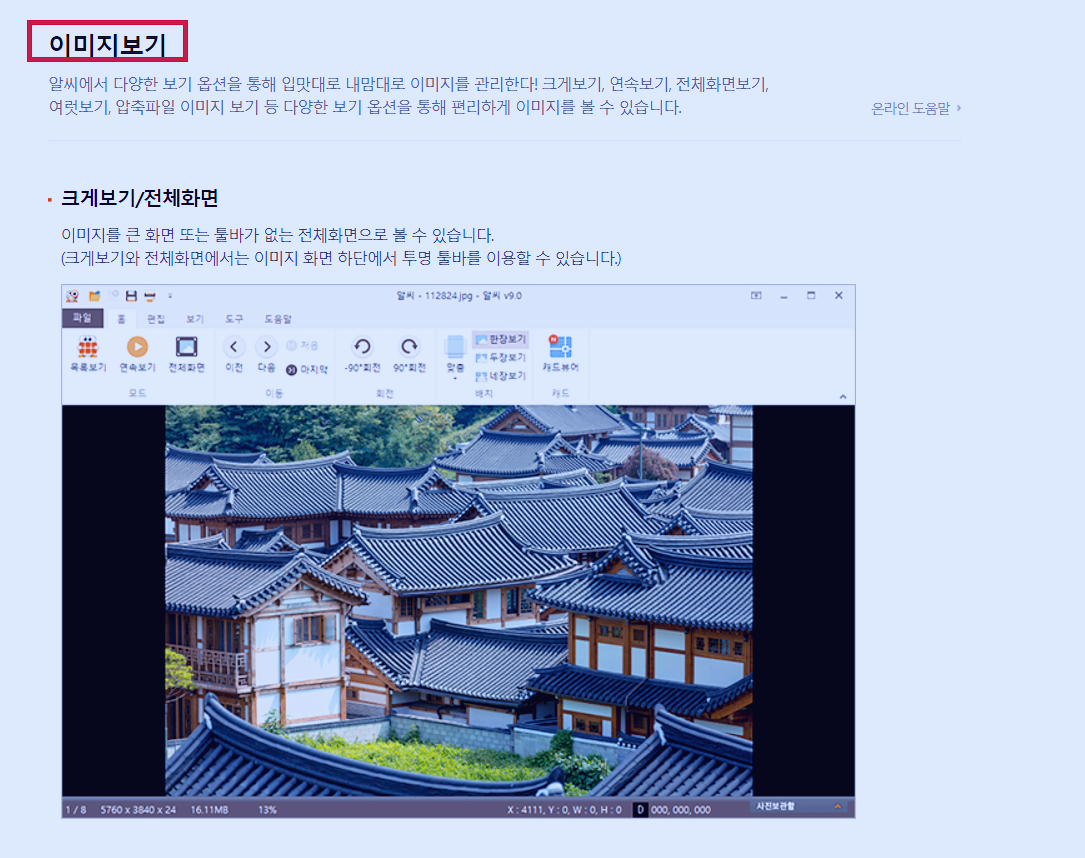This screenshot has height=858, width=1085.
Task: Click the 1 / 8 image counter in status bar
Action: tap(76, 810)
